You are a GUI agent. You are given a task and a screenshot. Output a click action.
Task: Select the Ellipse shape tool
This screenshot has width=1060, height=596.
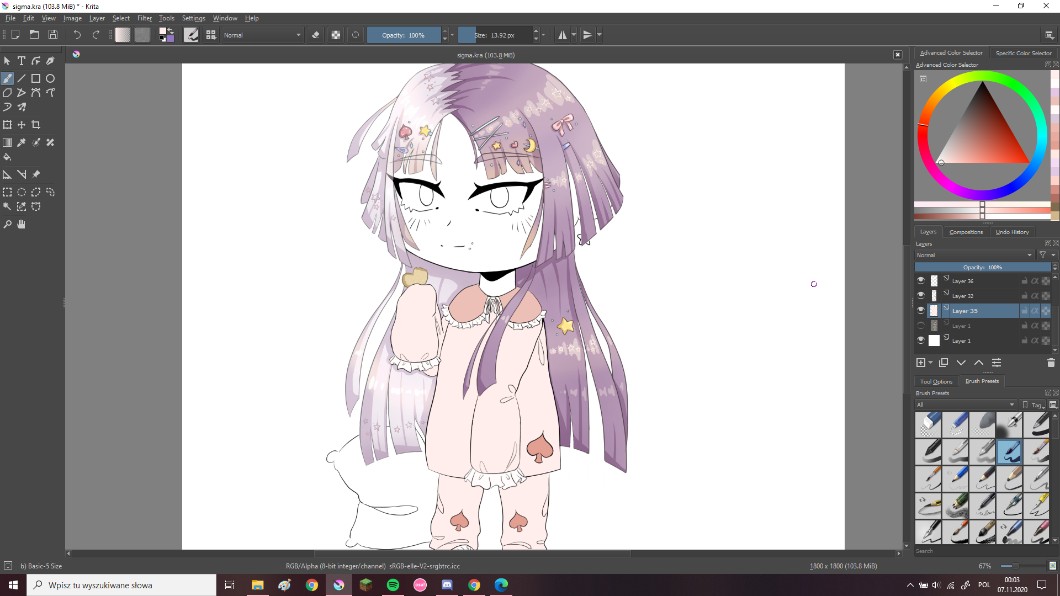click(50, 78)
